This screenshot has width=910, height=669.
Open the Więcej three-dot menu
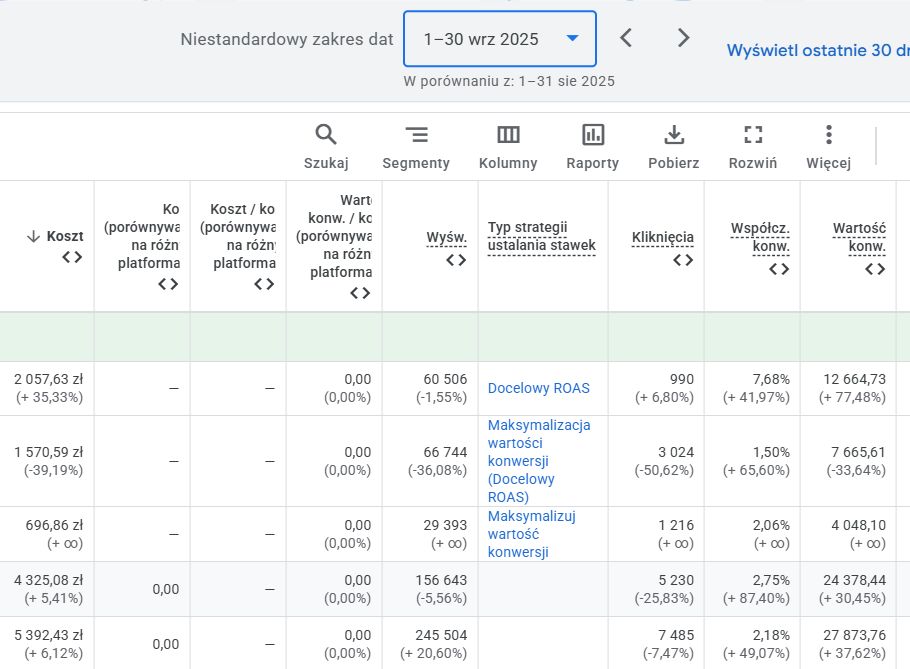(828, 147)
